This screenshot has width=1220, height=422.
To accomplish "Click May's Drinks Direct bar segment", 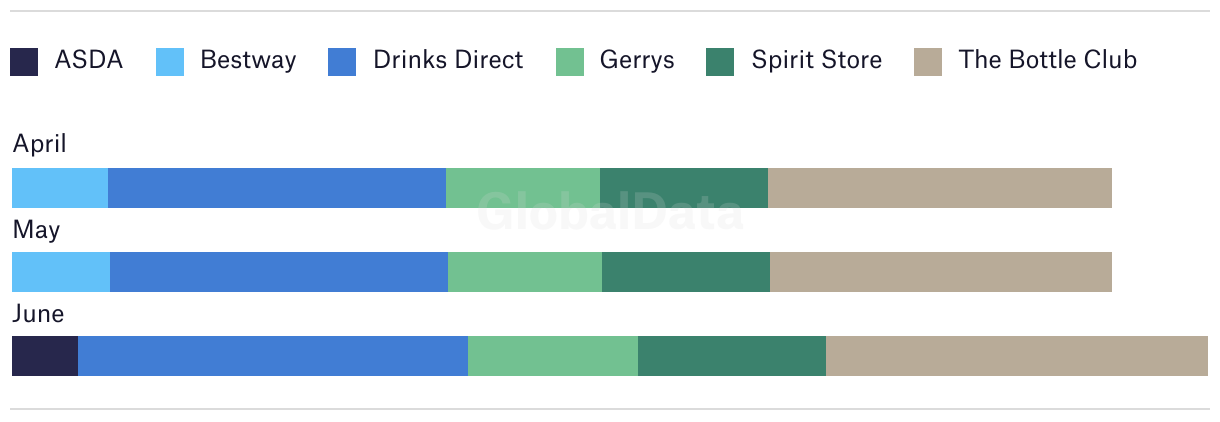I will pyautogui.click(x=279, y=272).
